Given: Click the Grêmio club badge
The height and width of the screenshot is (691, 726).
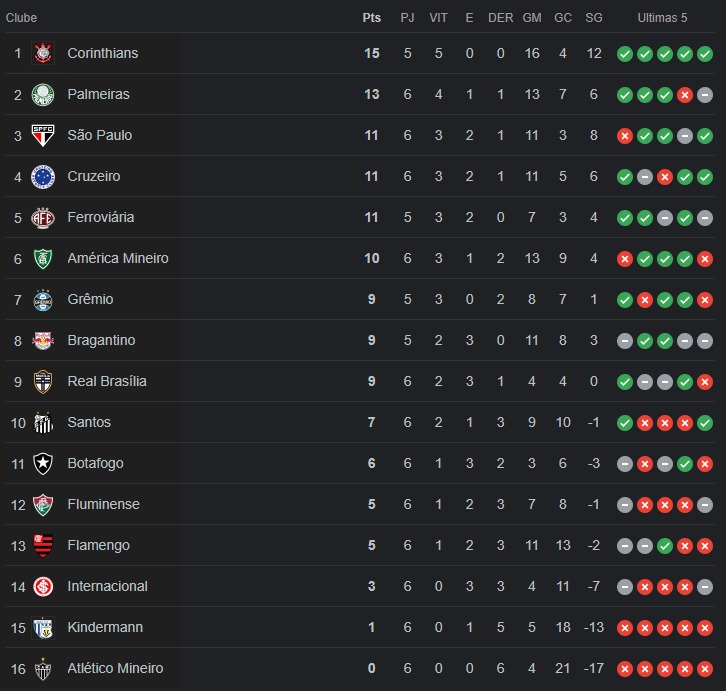Looking at the screenshot, I should click(43, 300).
